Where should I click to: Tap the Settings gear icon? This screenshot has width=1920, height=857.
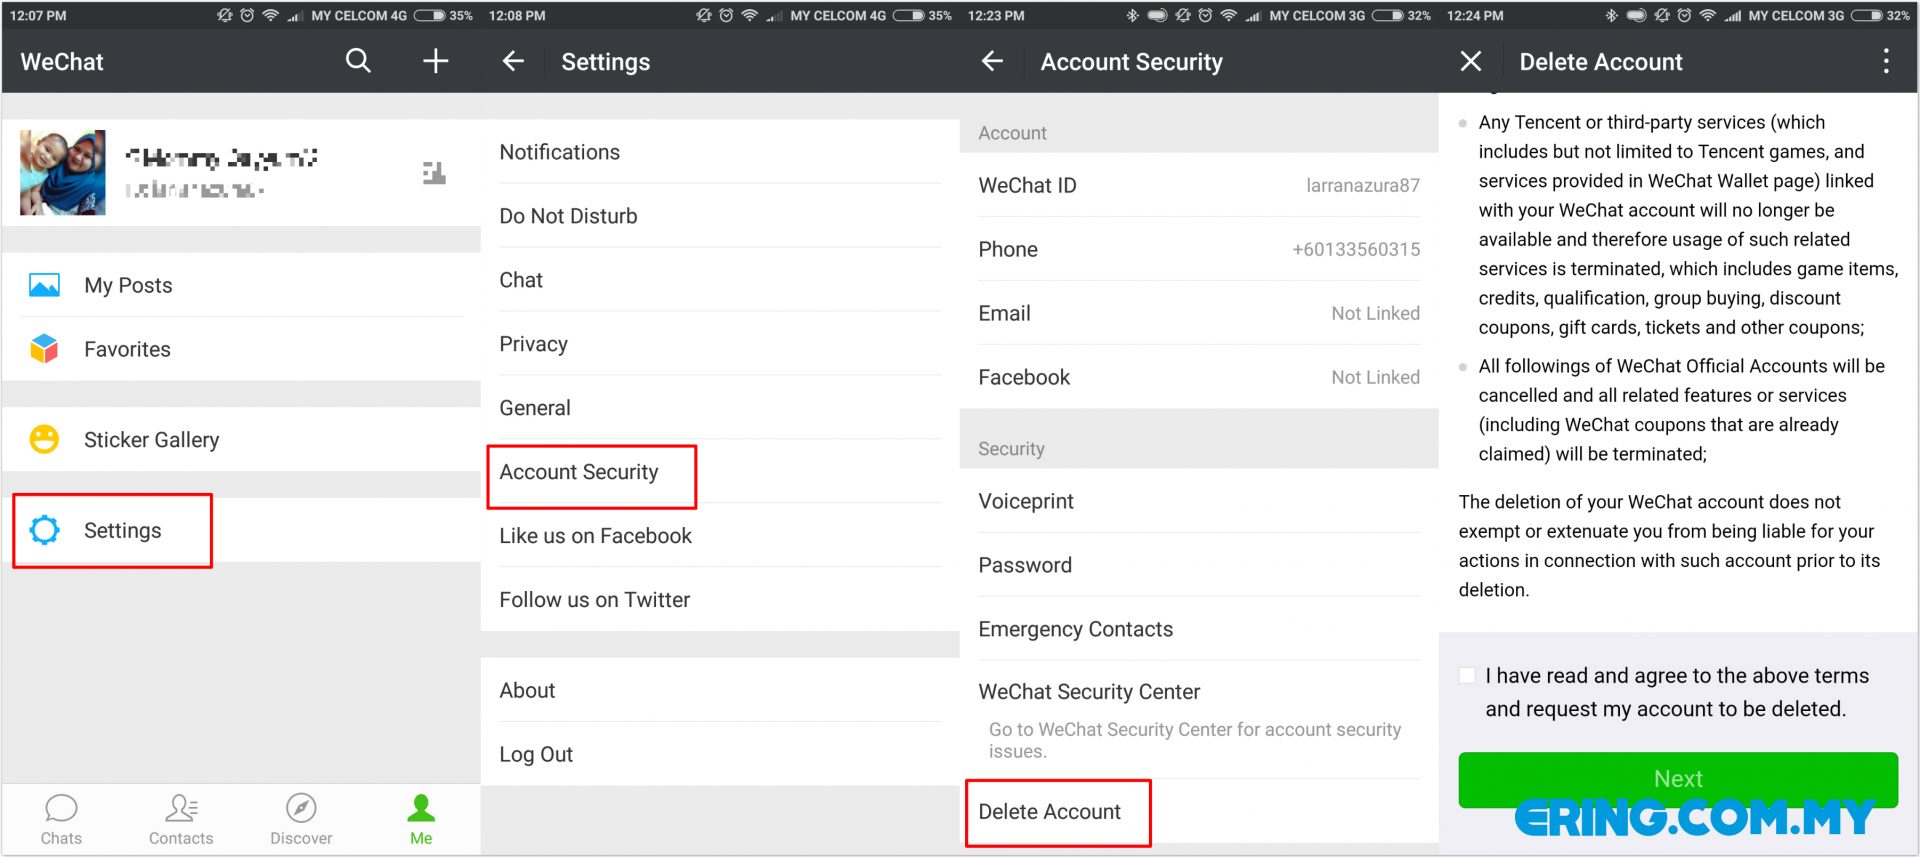coord(45,530)
